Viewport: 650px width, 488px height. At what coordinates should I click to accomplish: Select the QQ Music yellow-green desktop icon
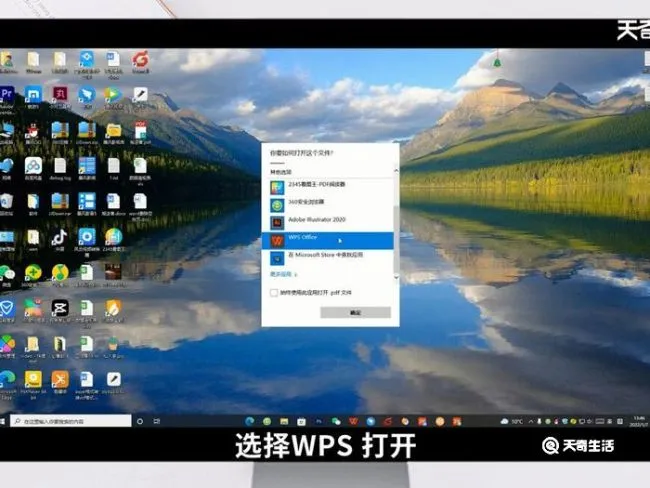(60, 272)
